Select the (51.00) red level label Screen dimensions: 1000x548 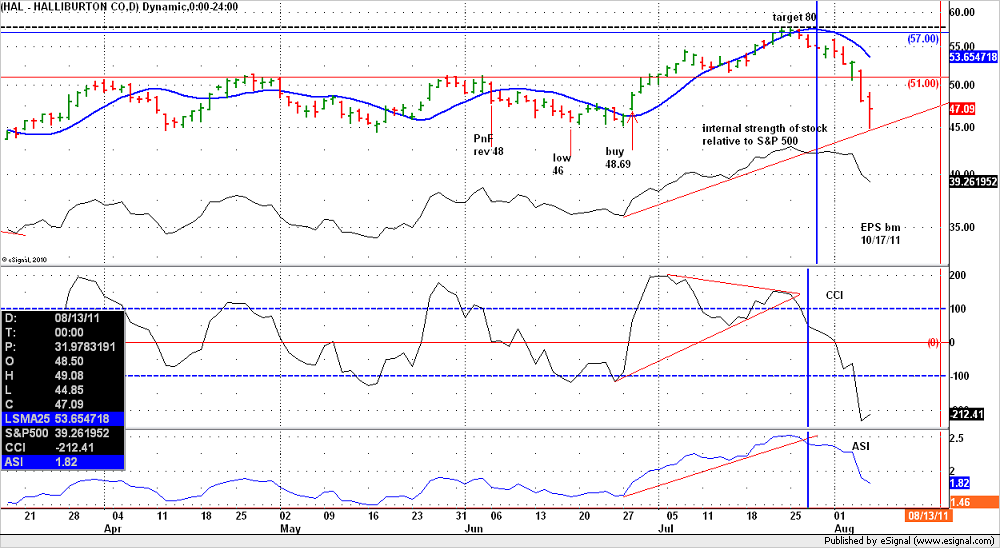[922, 84]
